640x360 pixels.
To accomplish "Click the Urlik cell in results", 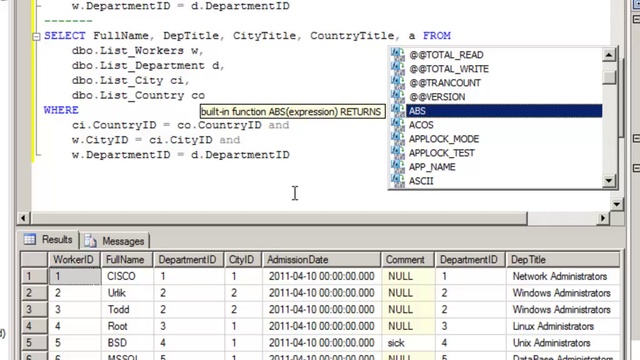I will point(127,293).
